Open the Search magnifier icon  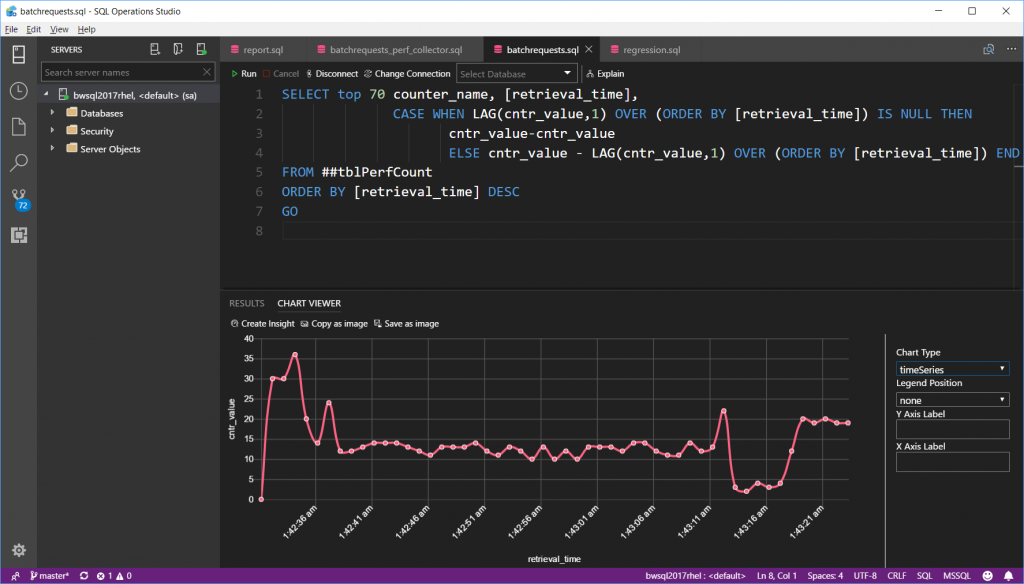[18, 163]
